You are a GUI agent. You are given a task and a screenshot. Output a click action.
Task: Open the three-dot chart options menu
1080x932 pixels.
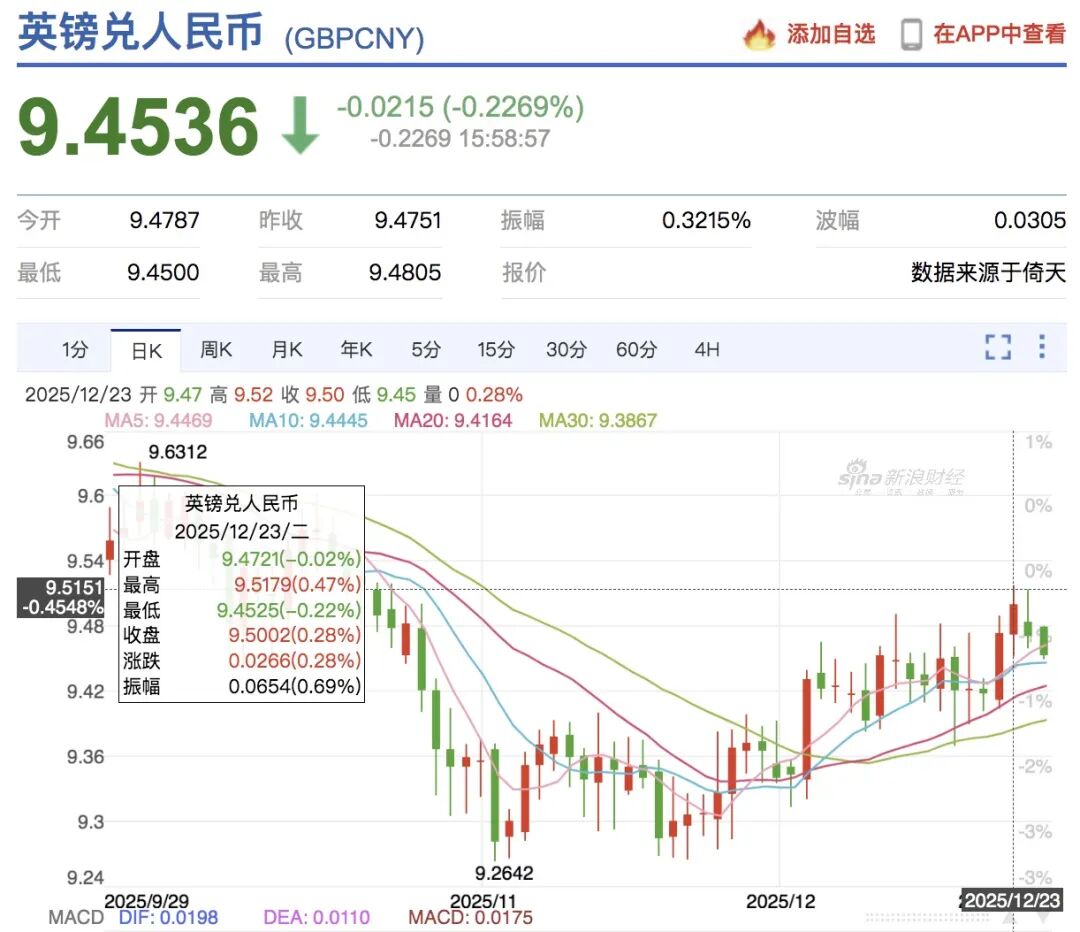[1042, 347]
